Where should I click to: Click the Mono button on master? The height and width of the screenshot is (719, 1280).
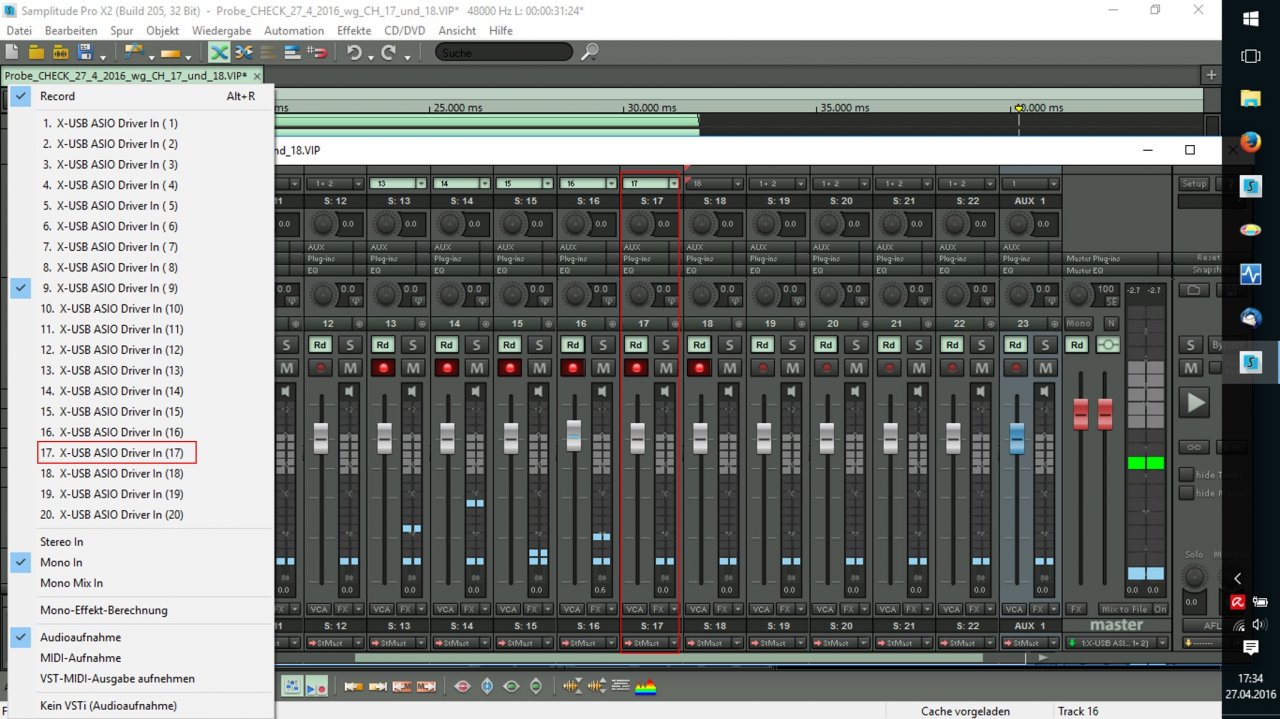click(x=1078, y=323)
